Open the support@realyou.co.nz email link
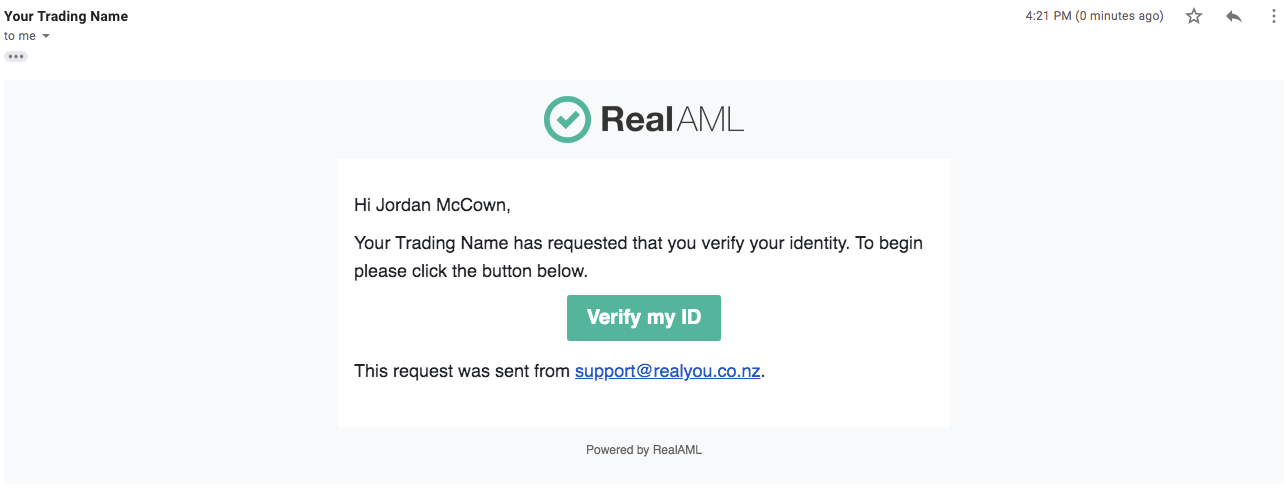Image resolution: width=1286 pixels, height=489 pixels. tap(668, 371)
